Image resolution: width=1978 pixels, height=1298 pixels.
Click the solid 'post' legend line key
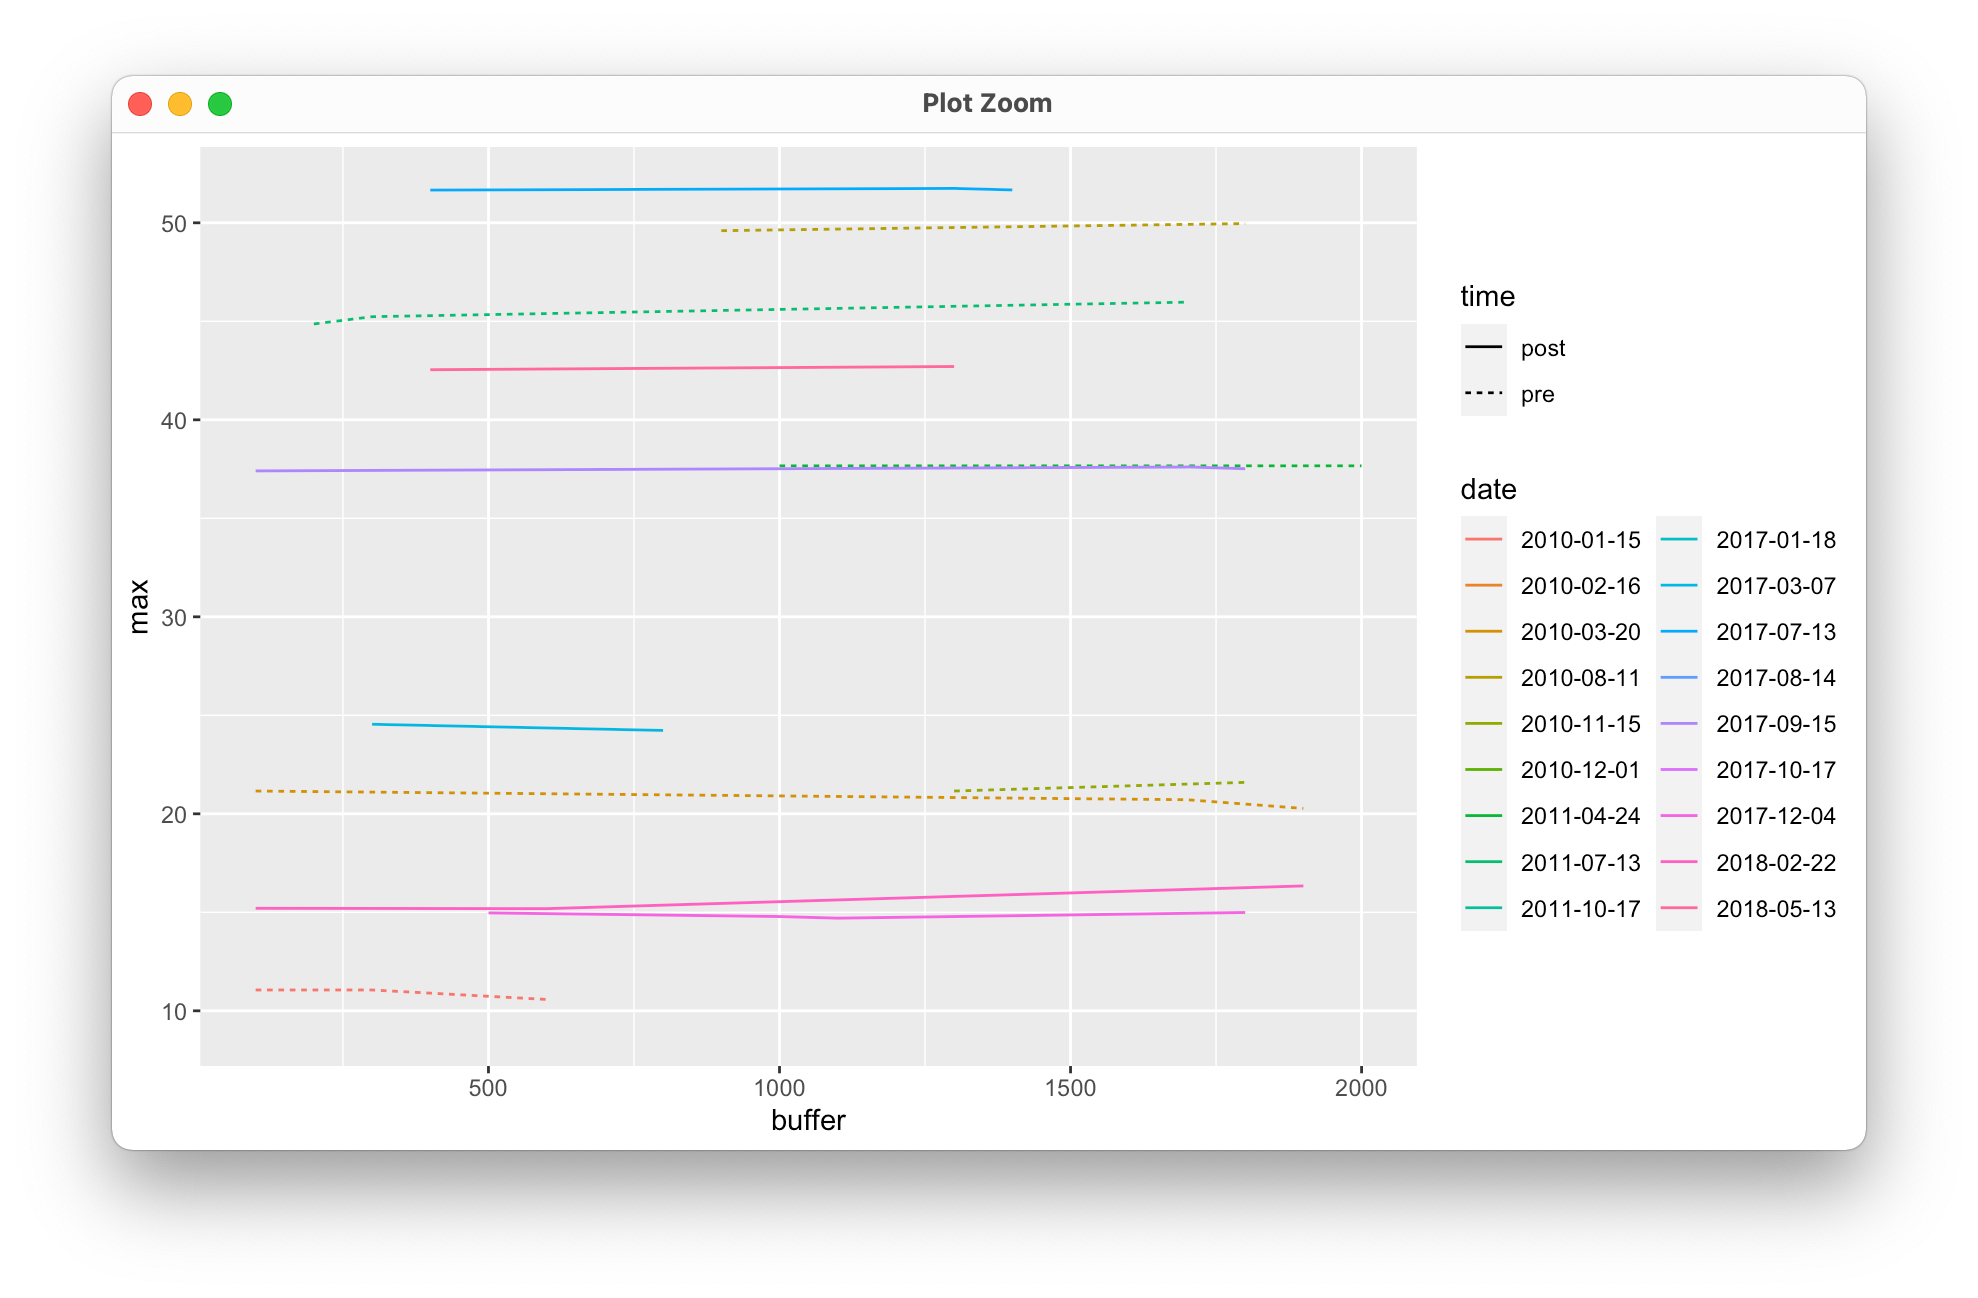coord(1483,348)
